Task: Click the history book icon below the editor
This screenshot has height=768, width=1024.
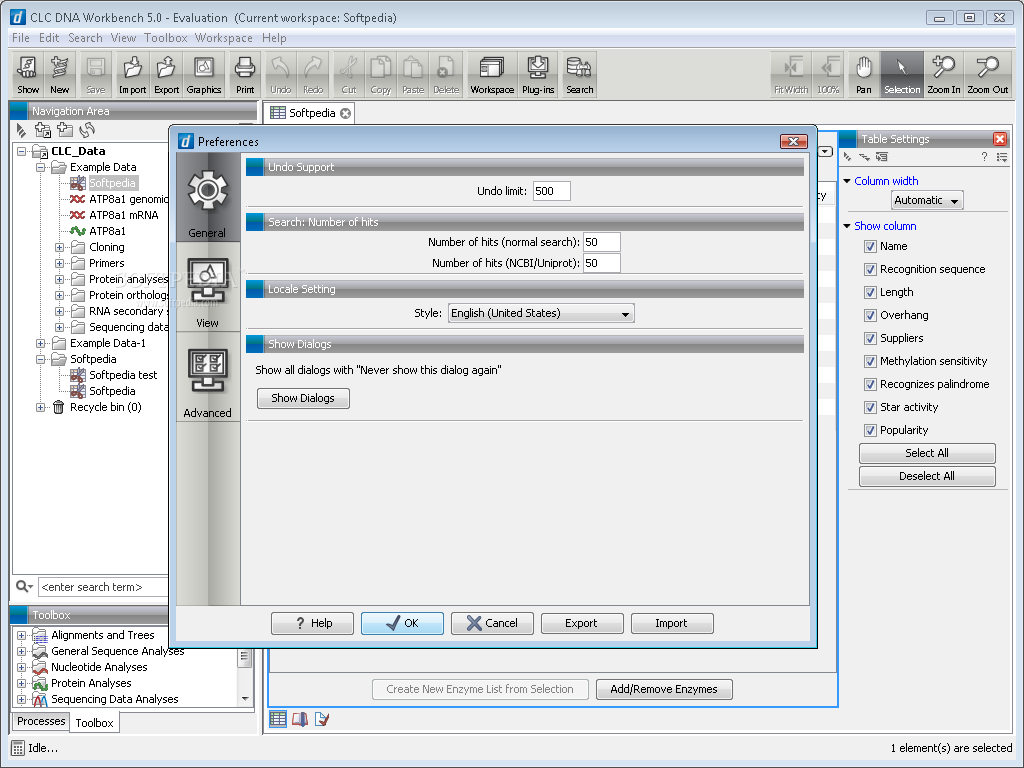Action: (300, 719)
